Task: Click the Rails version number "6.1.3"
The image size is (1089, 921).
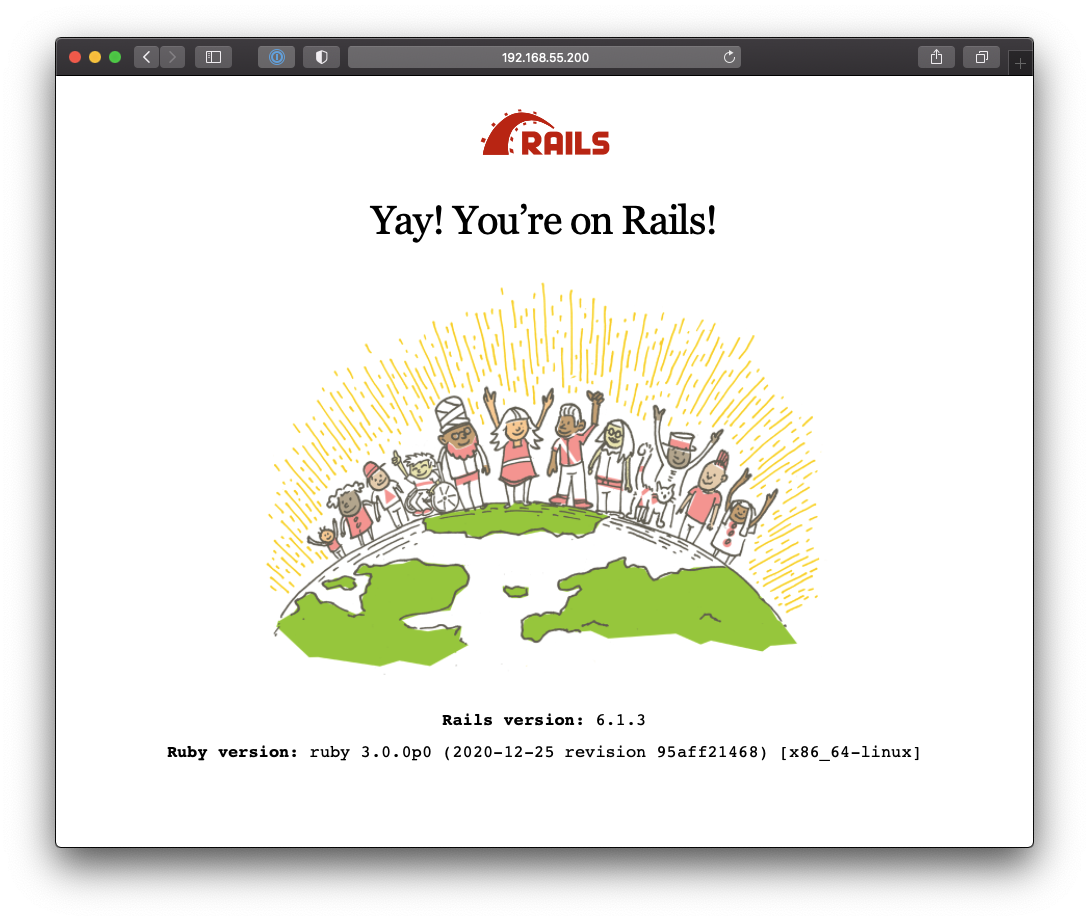Action: point(621,720)
